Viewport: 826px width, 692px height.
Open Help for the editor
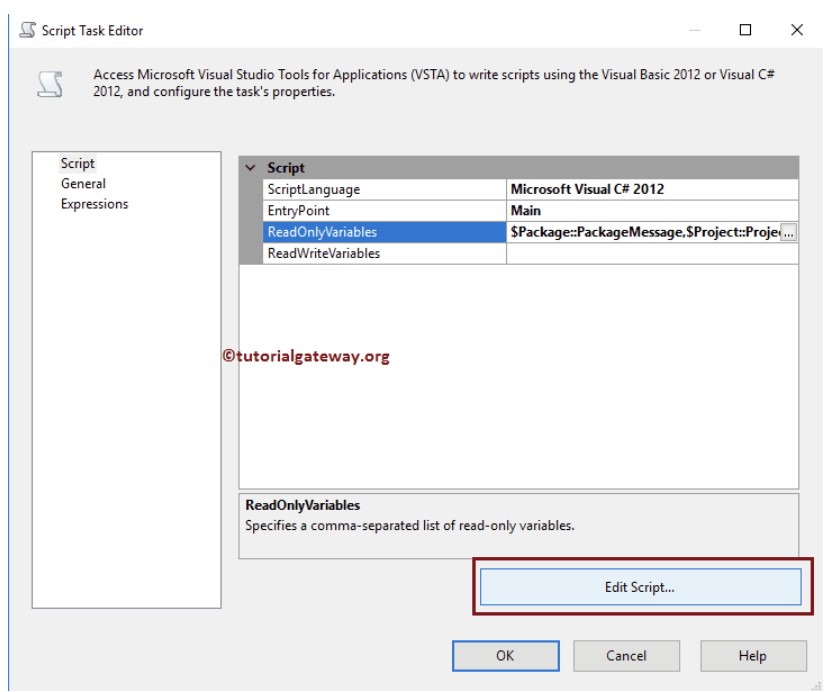coord(753,656)
